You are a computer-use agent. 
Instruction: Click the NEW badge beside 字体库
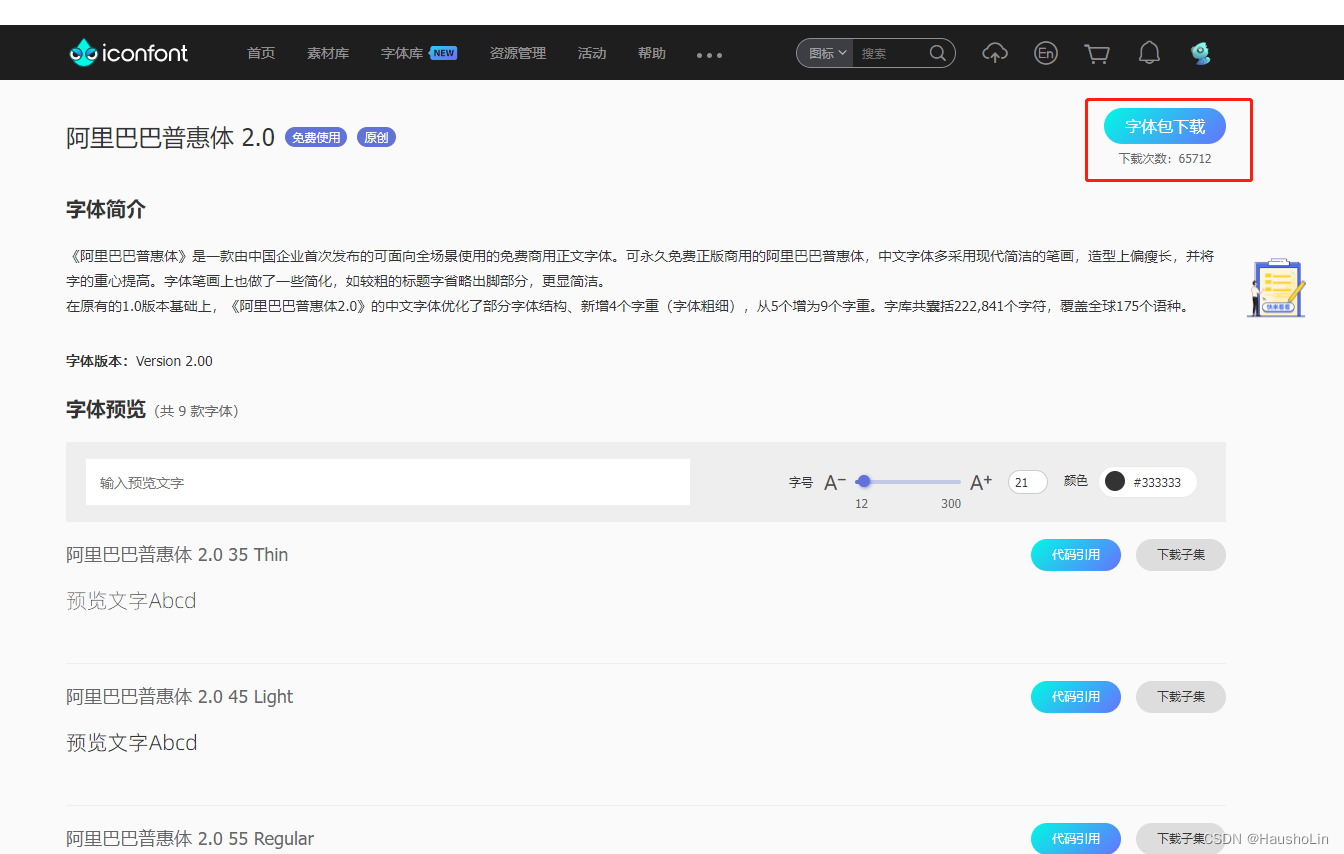(443, 53)
